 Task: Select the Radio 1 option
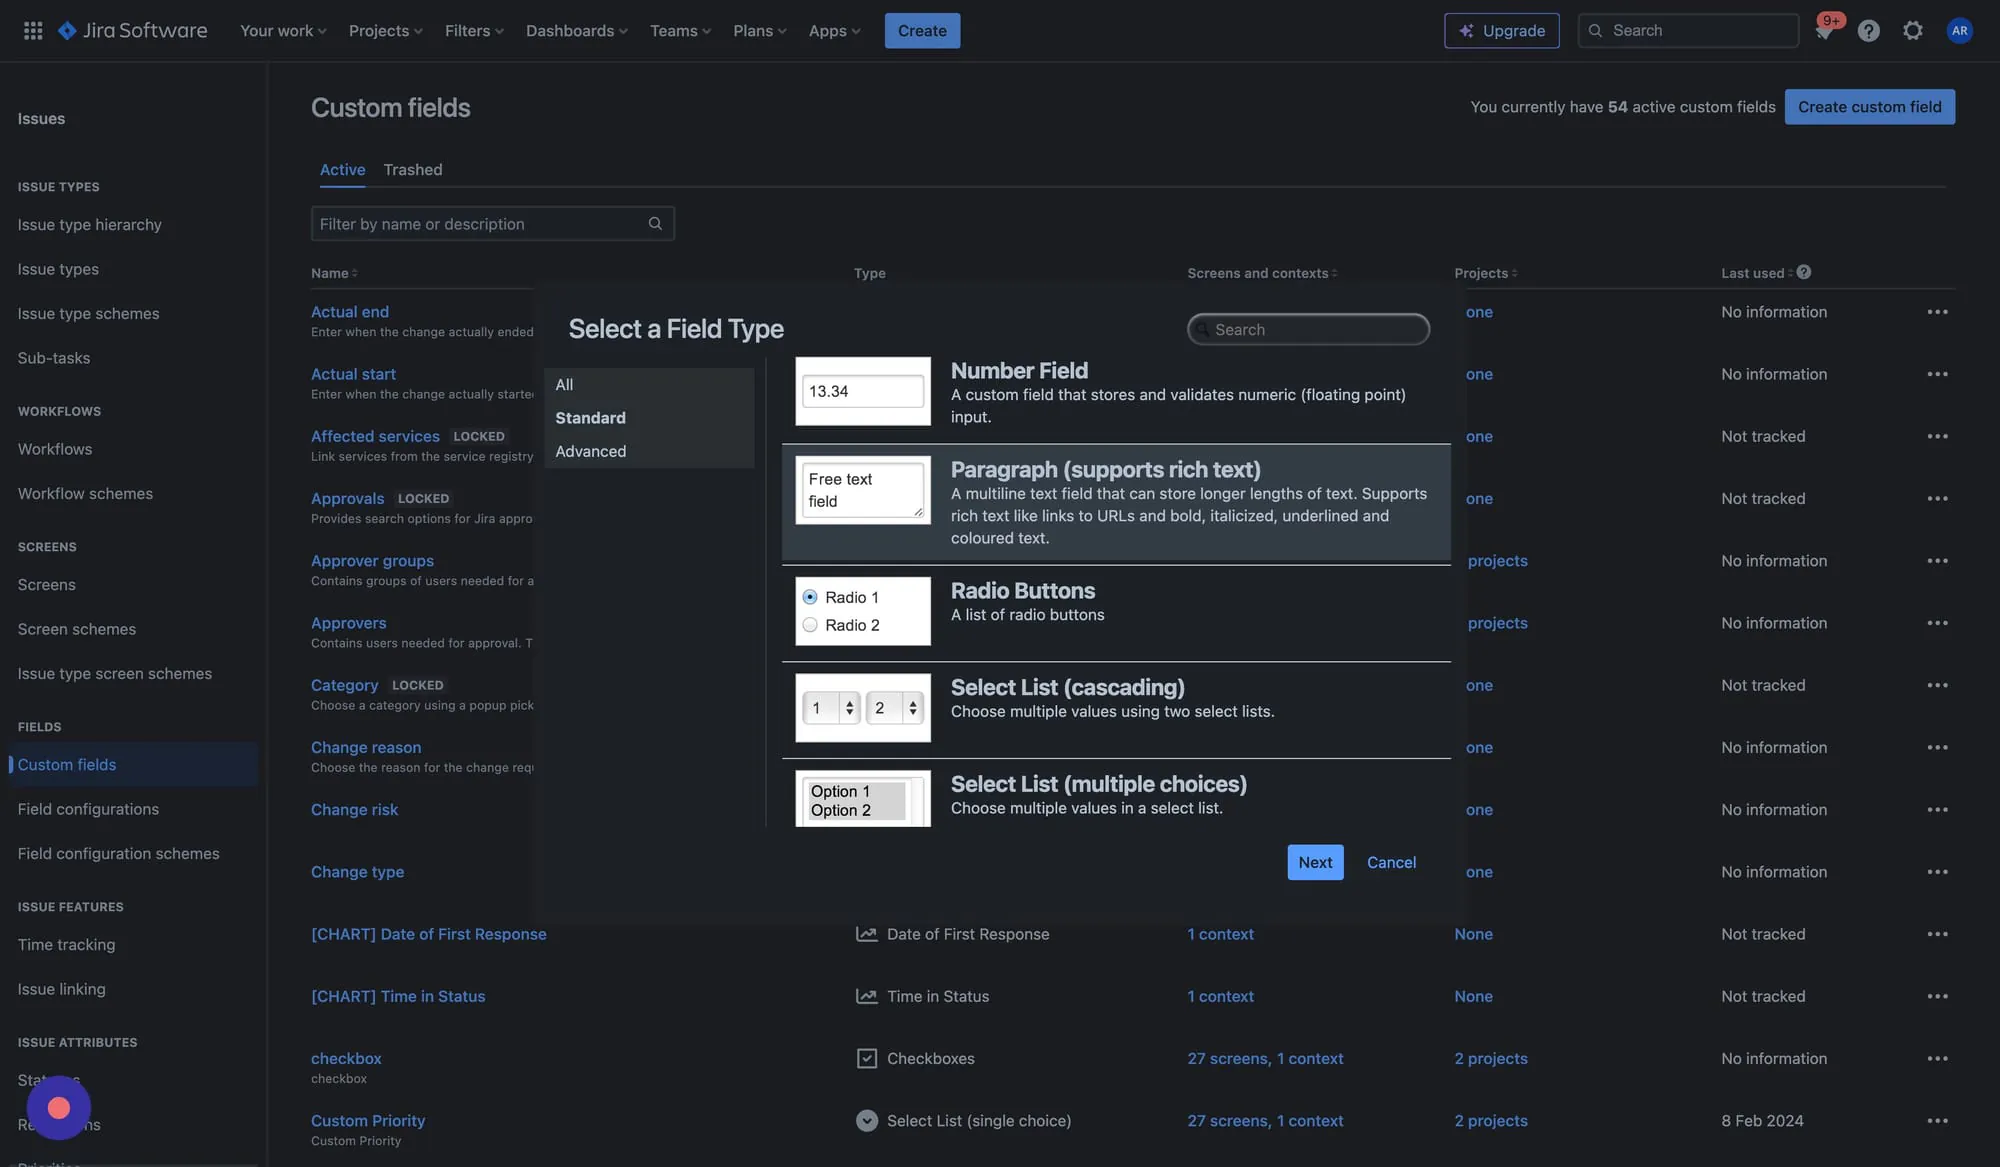tap(810, 597)
